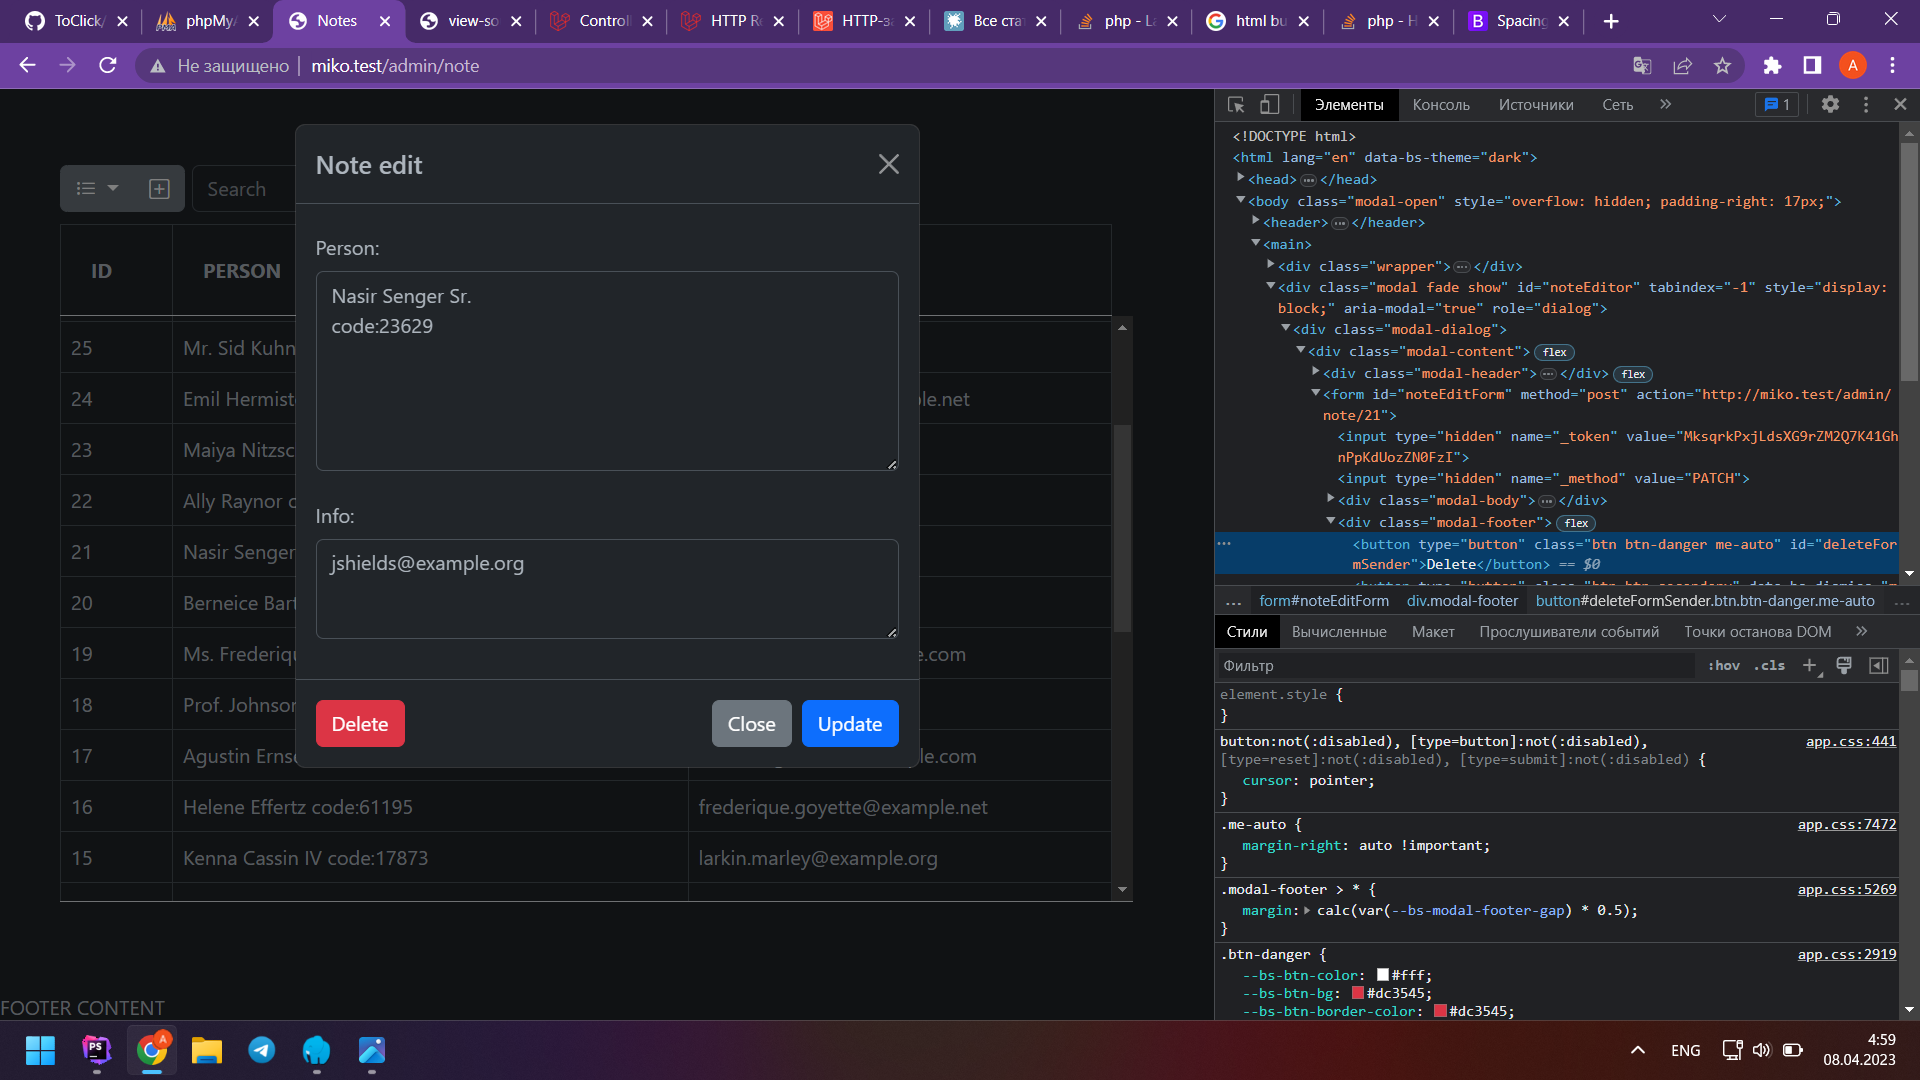Toggle the device toolbar icon in DevTools
Image resolution: width=1920 pixels, height=1080 pixels.
pos(1269,105)
